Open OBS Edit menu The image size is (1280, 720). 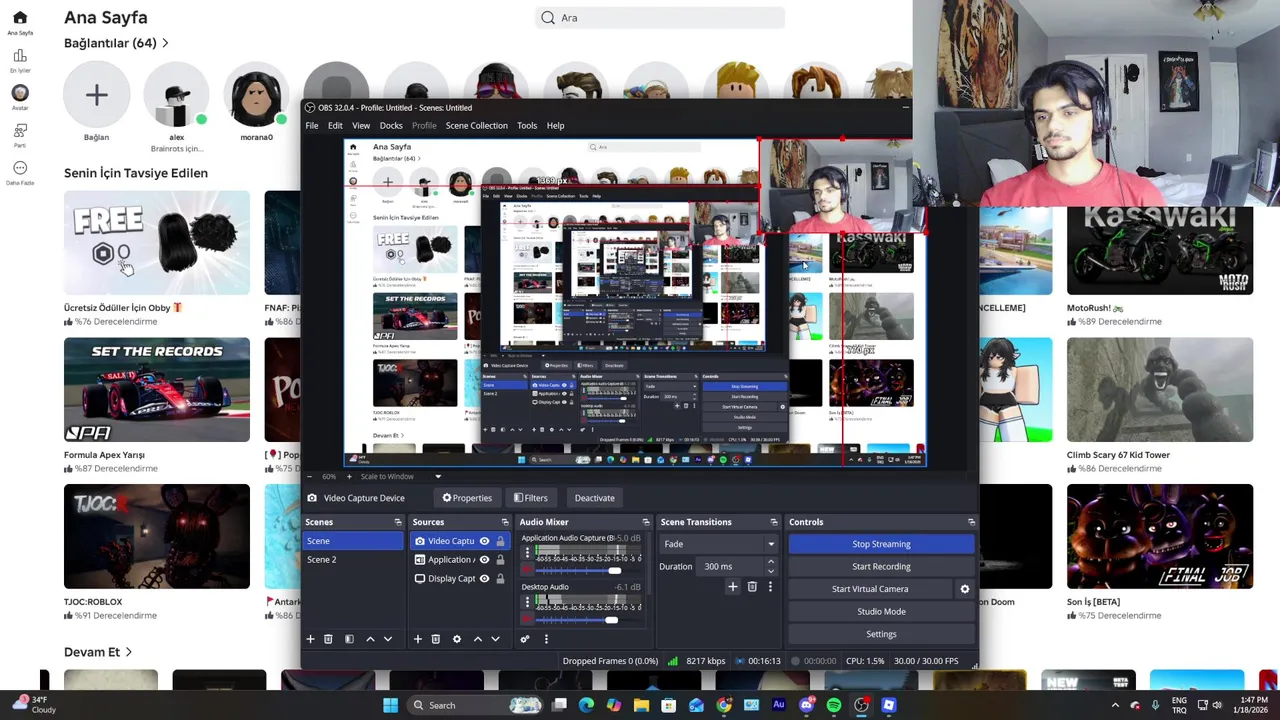(x=335, y=126)
